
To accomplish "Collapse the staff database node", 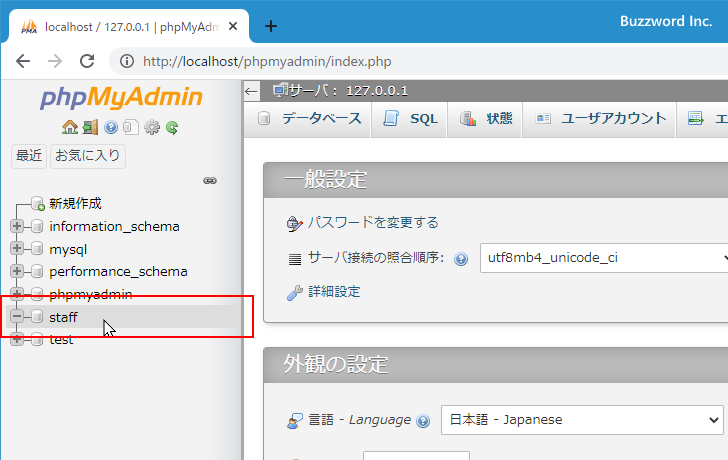I will click(17, 317).
